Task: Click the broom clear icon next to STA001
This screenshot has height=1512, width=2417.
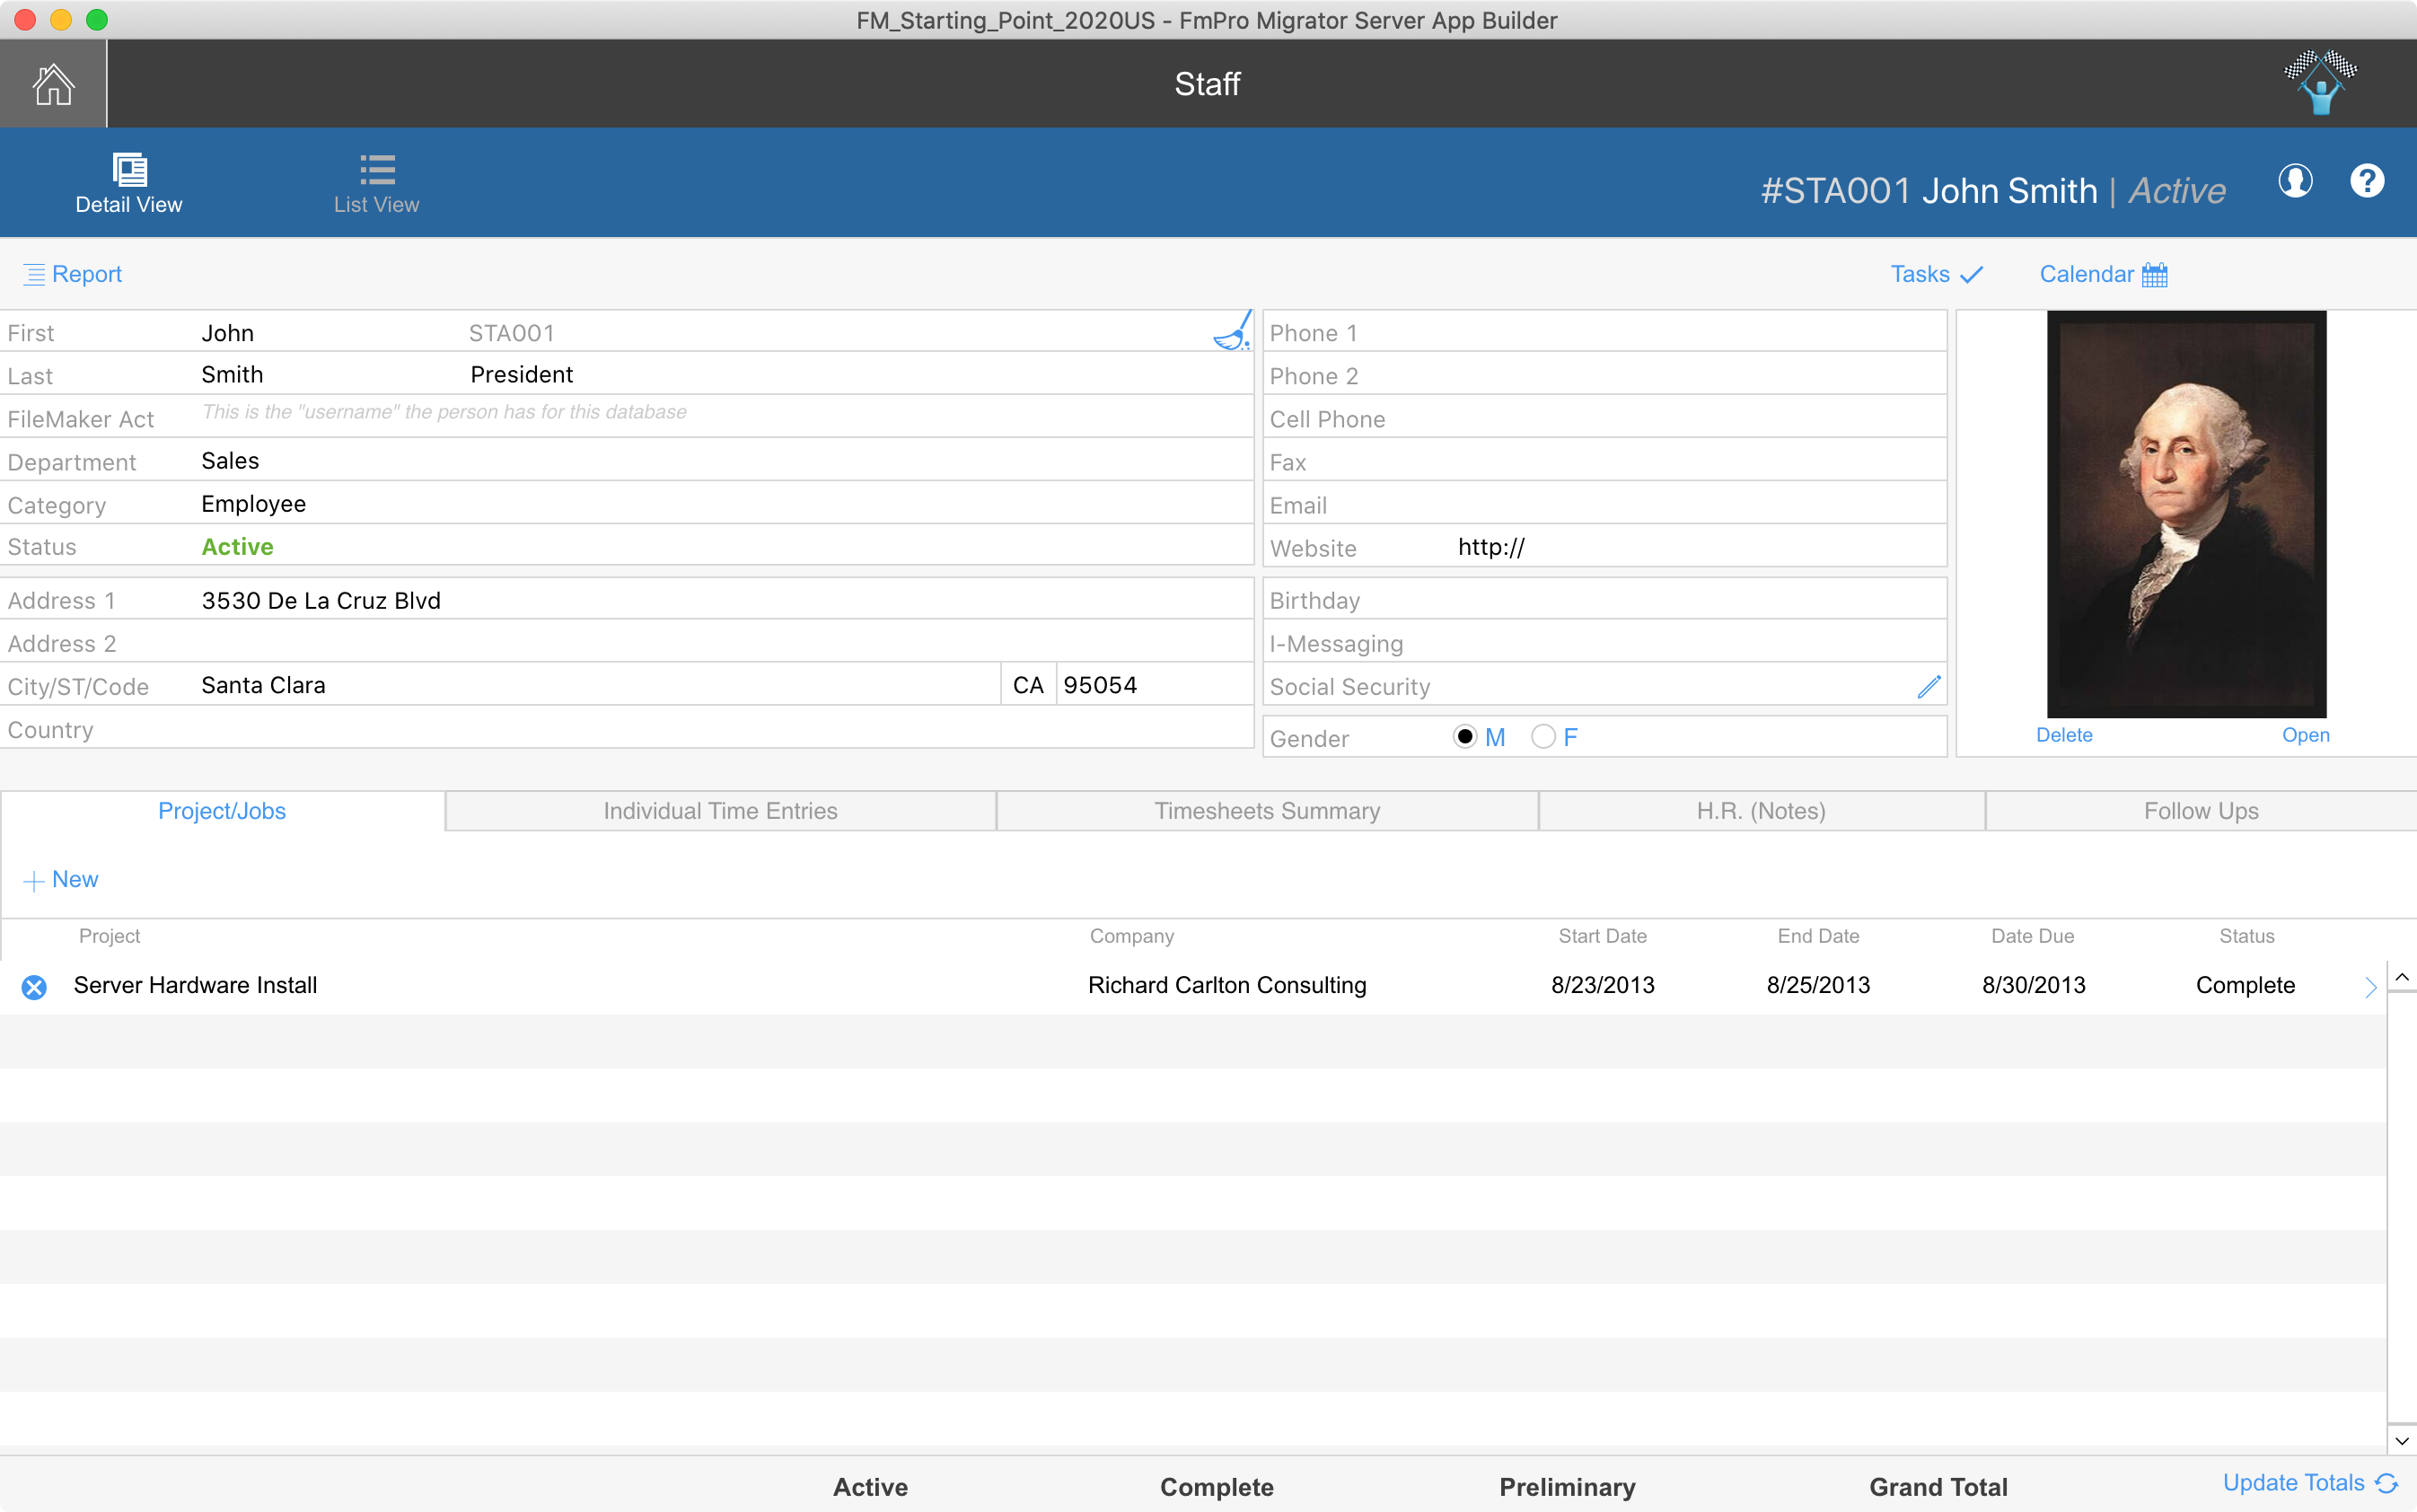Action: tap(1233, 331)
